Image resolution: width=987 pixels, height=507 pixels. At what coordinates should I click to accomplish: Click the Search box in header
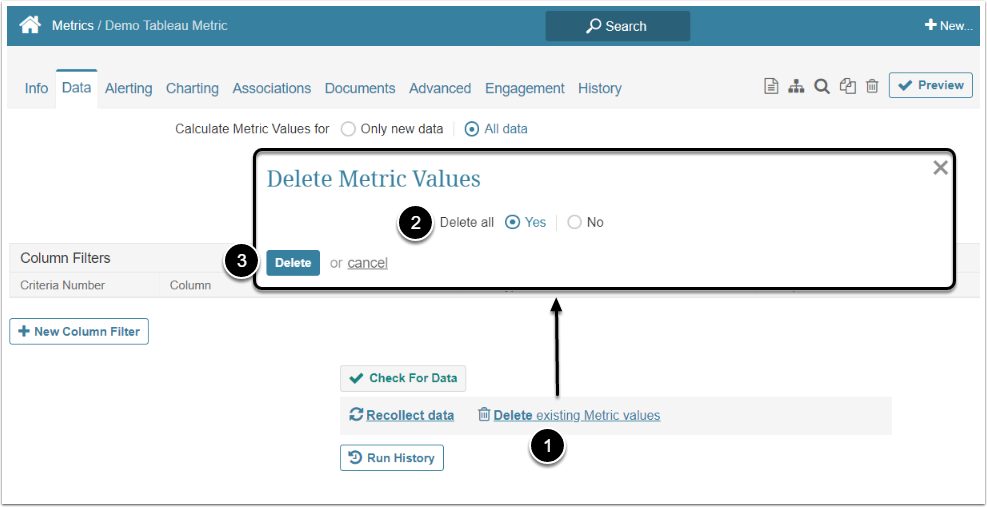(x=617, y=26)
